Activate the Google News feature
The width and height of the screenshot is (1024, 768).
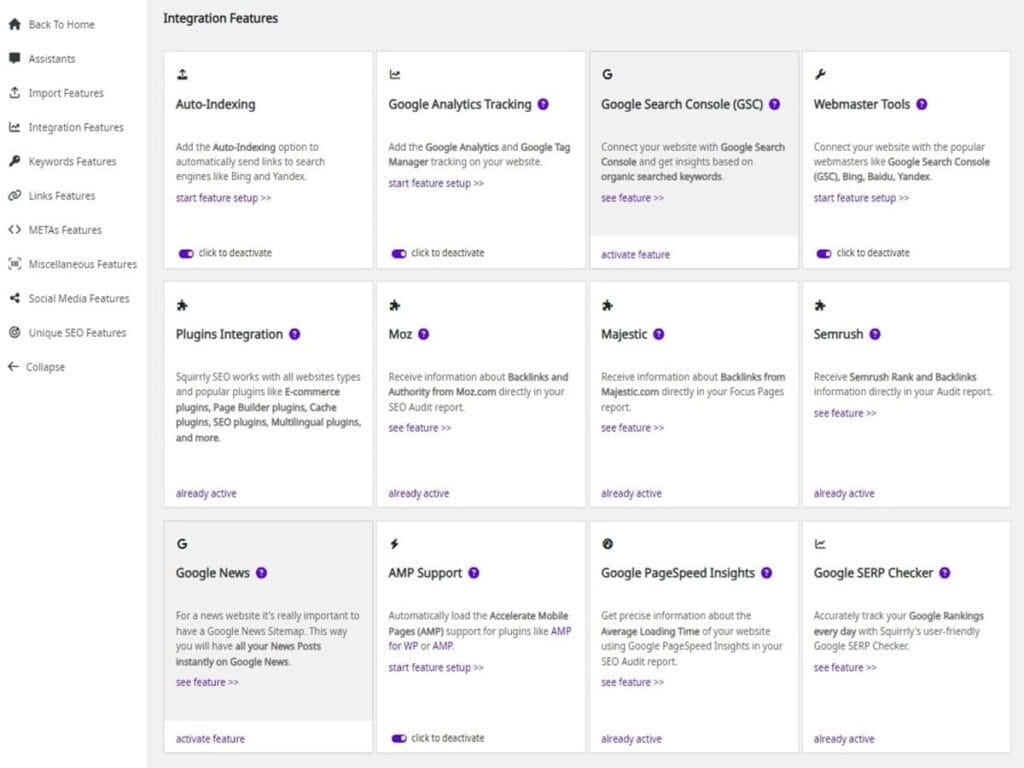(x=209, y=738)
